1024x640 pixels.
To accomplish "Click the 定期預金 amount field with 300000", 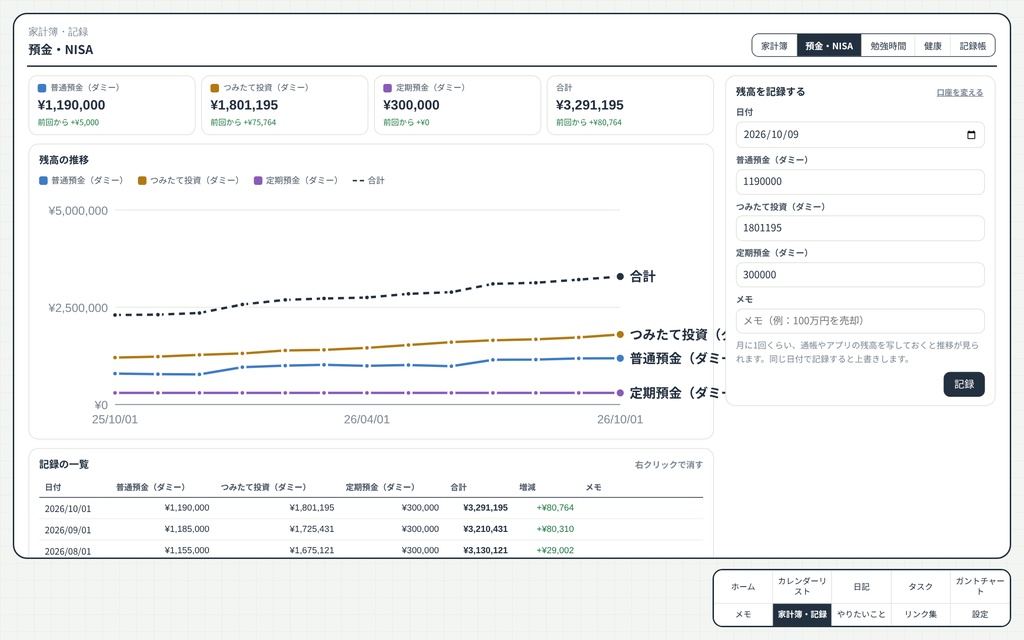I will pyautogui.click(x=860, y=275).
